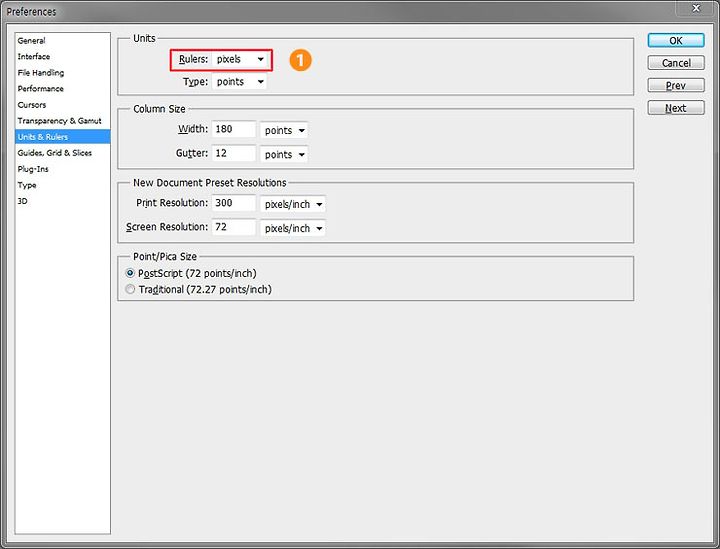Viewport: 720px width, 549px height.
Task: Open the General preferences category
Action: [x=62, y=40]
